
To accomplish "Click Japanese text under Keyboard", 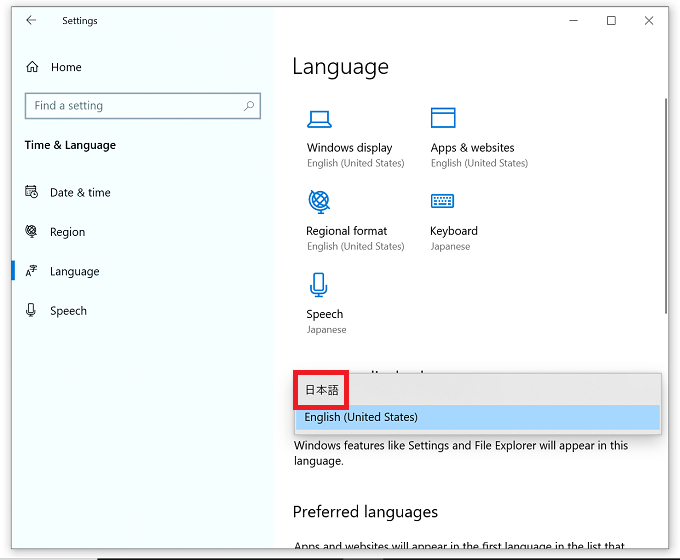I will point(450,246).
